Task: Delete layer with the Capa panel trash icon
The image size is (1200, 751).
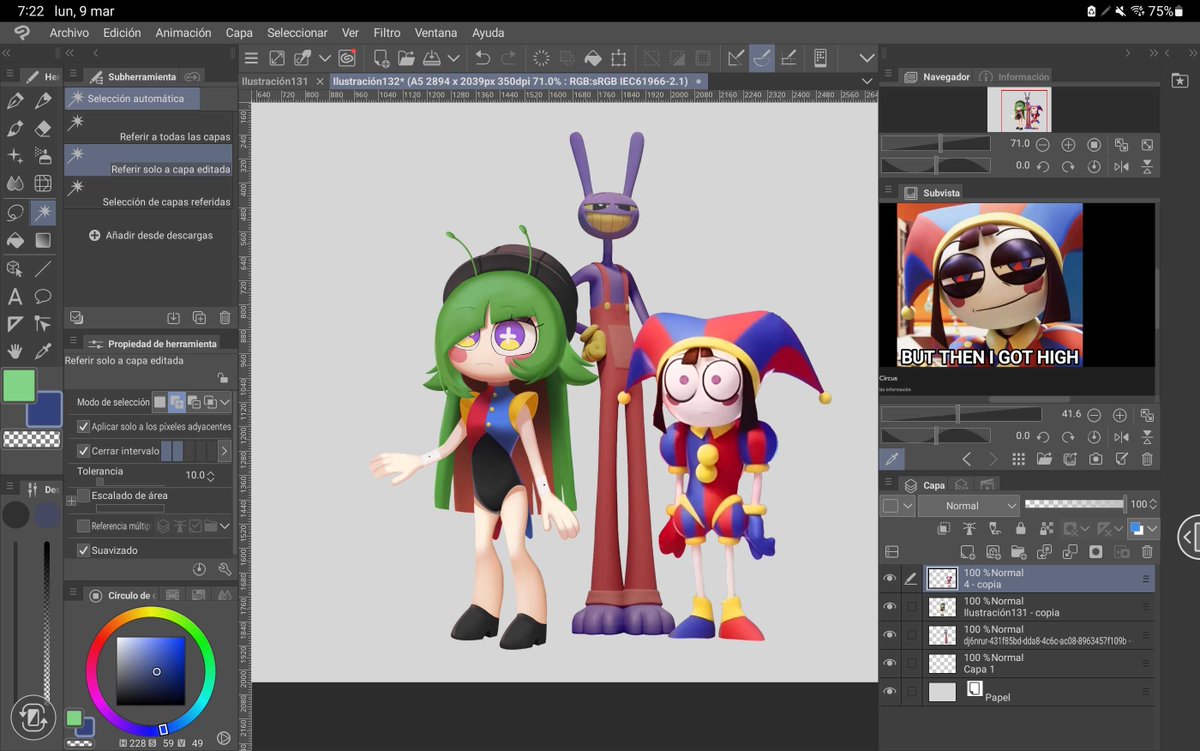Action: click(x=1147, y=551)
